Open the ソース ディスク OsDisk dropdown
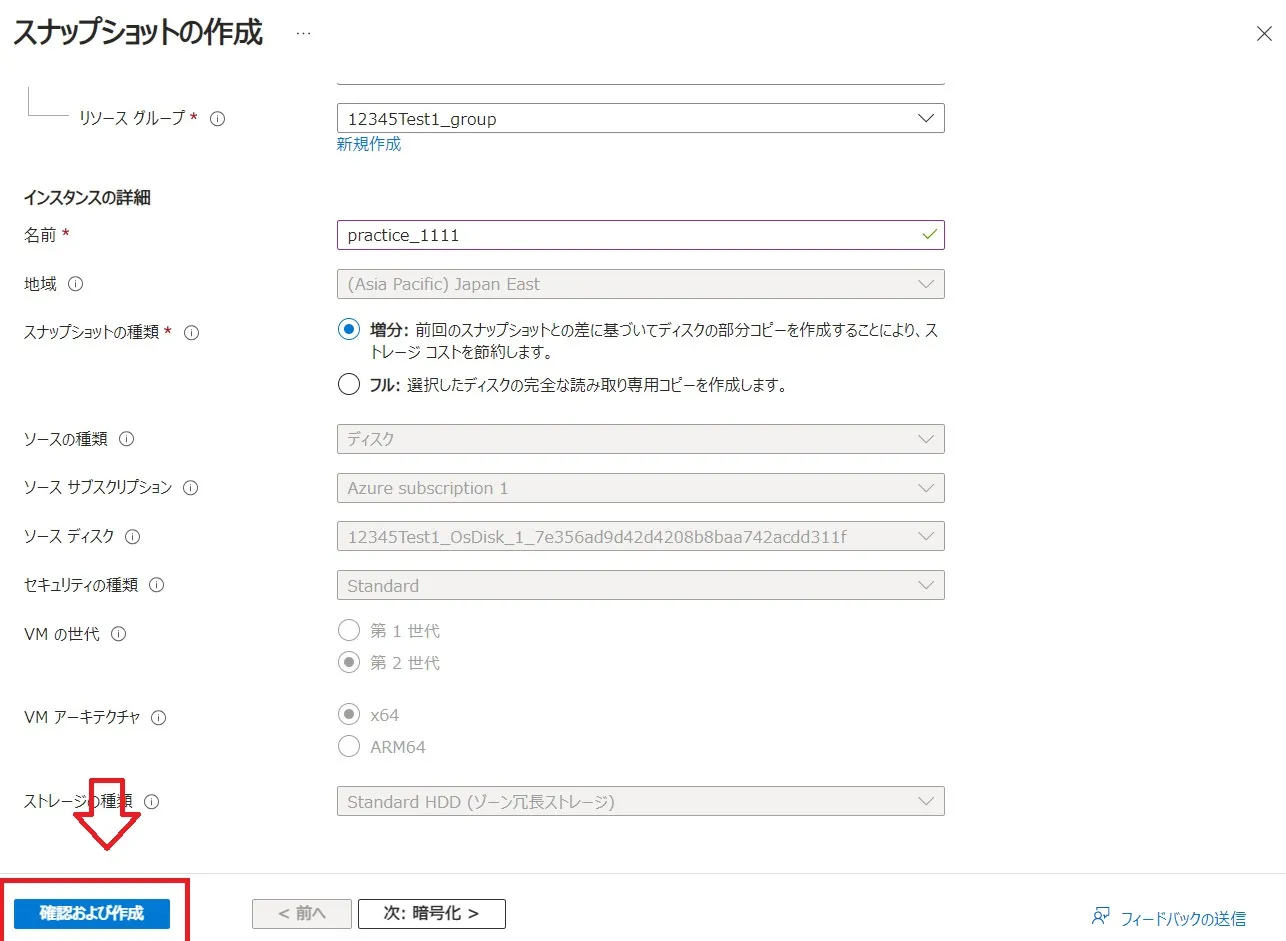The width and height of the screenshot is (1286, 941). [641, 537]
